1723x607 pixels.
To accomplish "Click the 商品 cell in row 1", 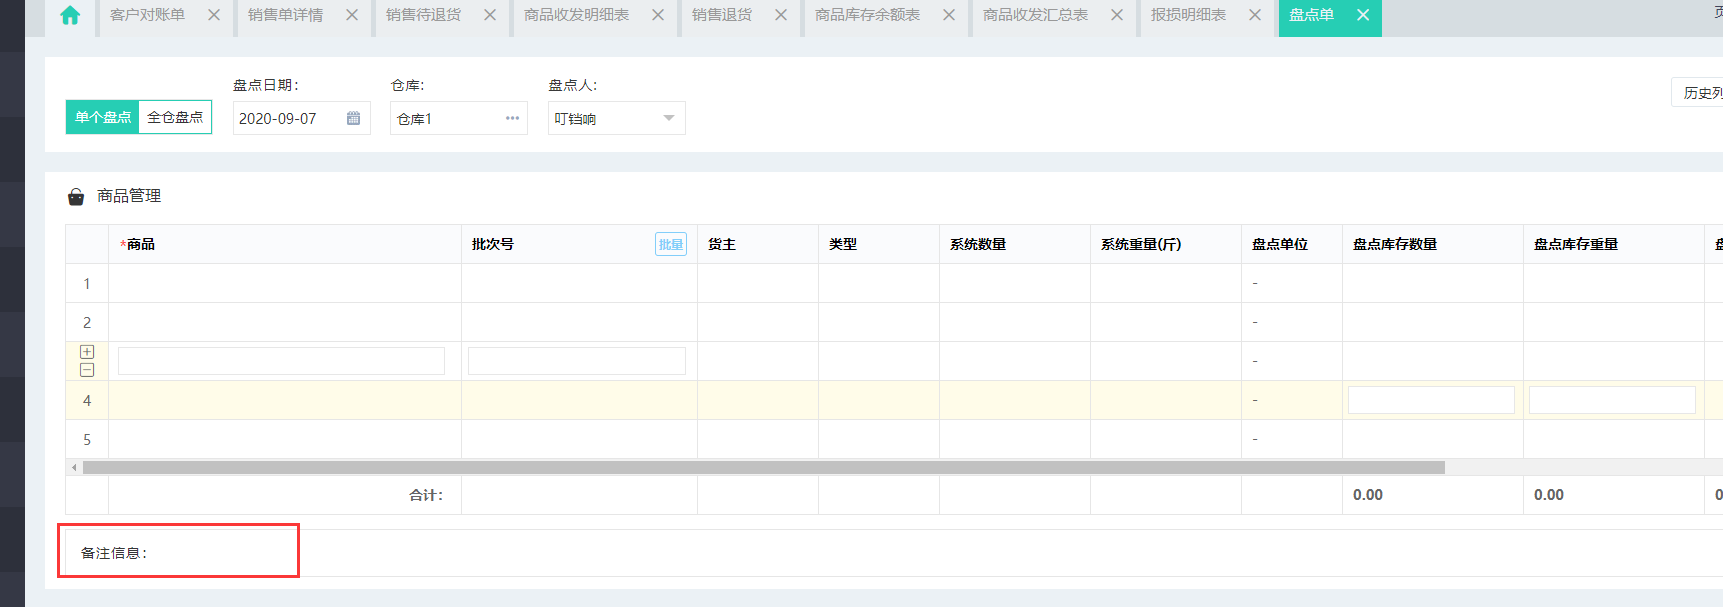I will (284, 283).
